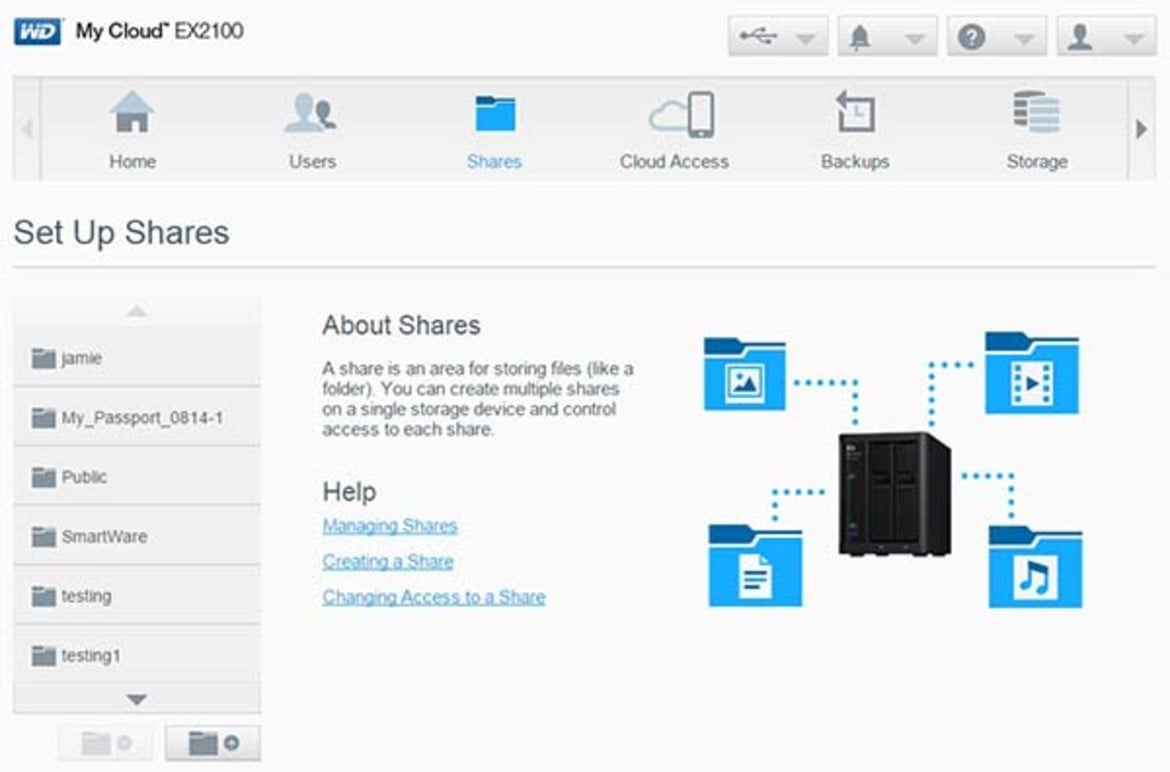Open Changing Access to a Share link
The image size is (1170, 772).
(x=434, y=597)
